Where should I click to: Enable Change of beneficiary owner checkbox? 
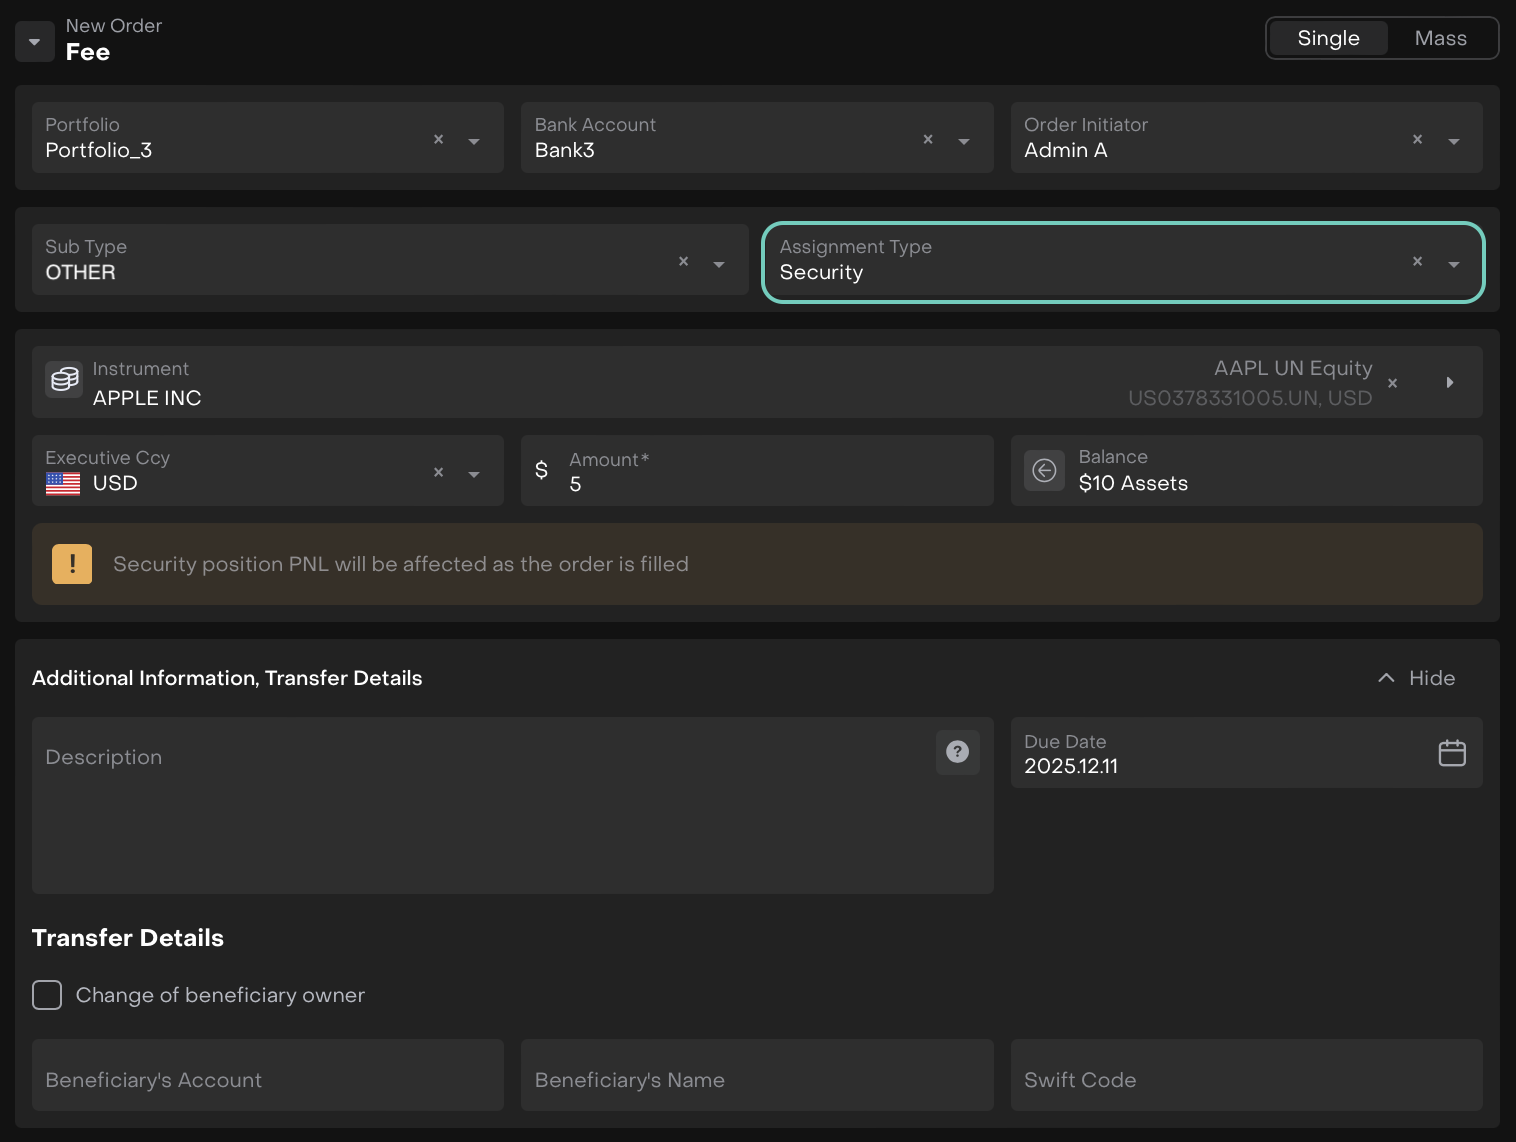tap(47, 995)
